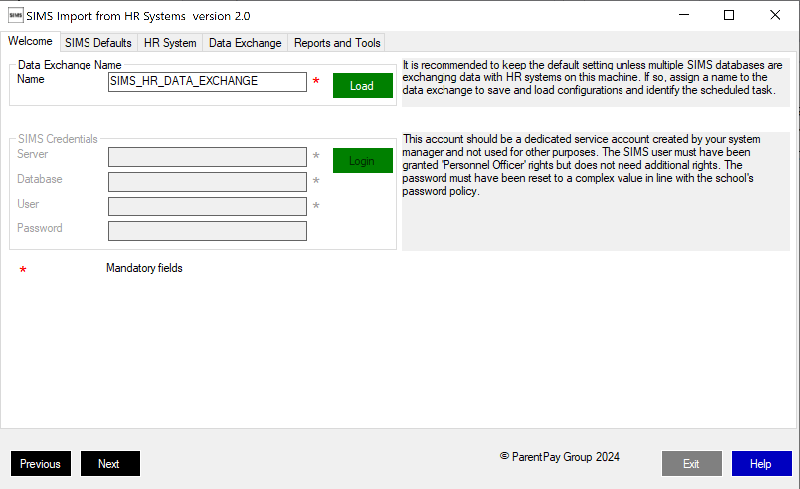
Task: Open the Reports and Tools tab
Action: (x=337, y=43)
